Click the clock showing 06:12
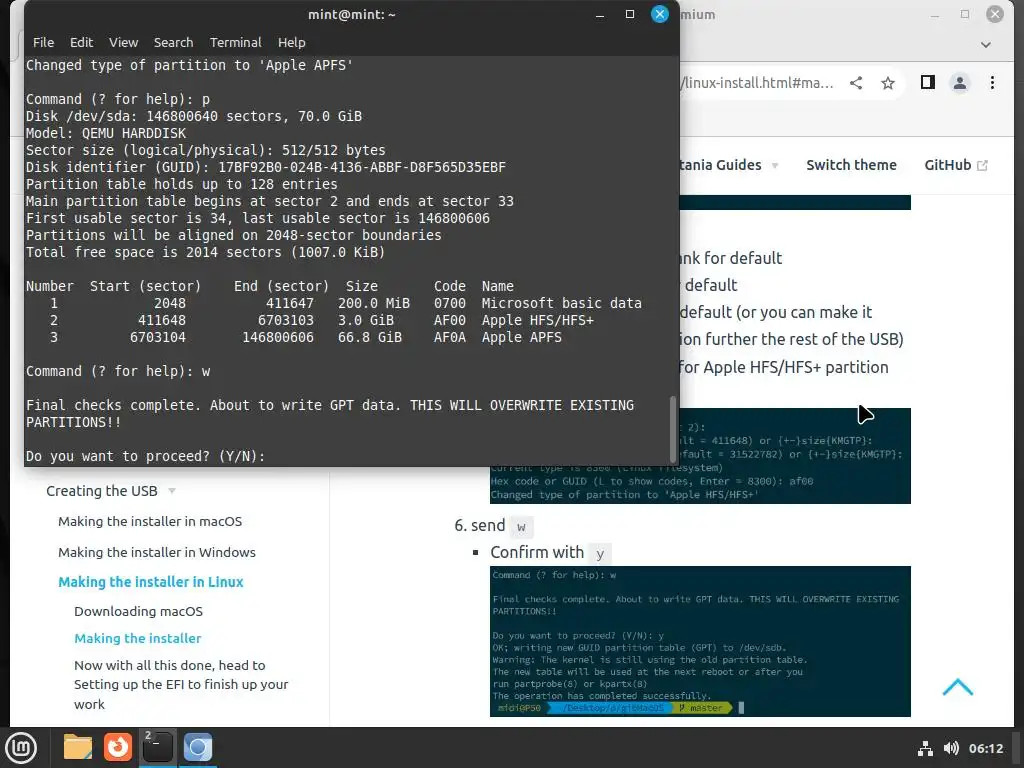This screenshot has width=1024, height=768. 985,748
